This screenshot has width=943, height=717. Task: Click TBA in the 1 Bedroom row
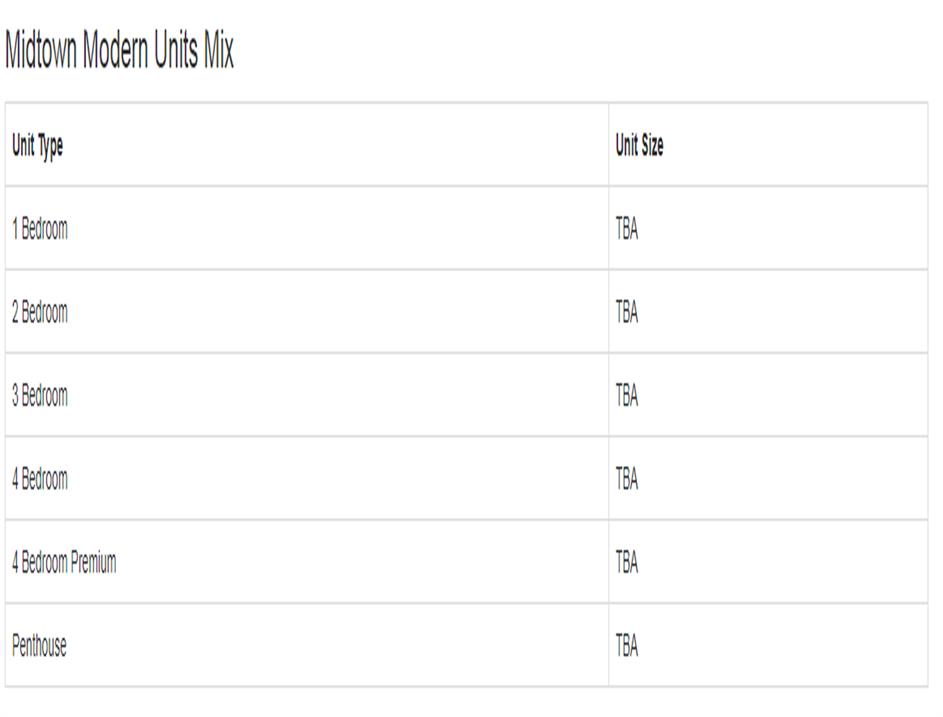point(627,229)
